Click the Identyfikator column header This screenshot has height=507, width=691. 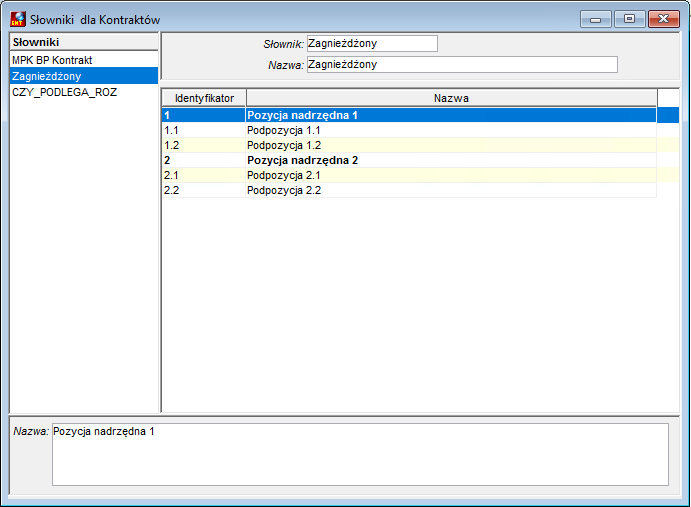pos(204,98)
